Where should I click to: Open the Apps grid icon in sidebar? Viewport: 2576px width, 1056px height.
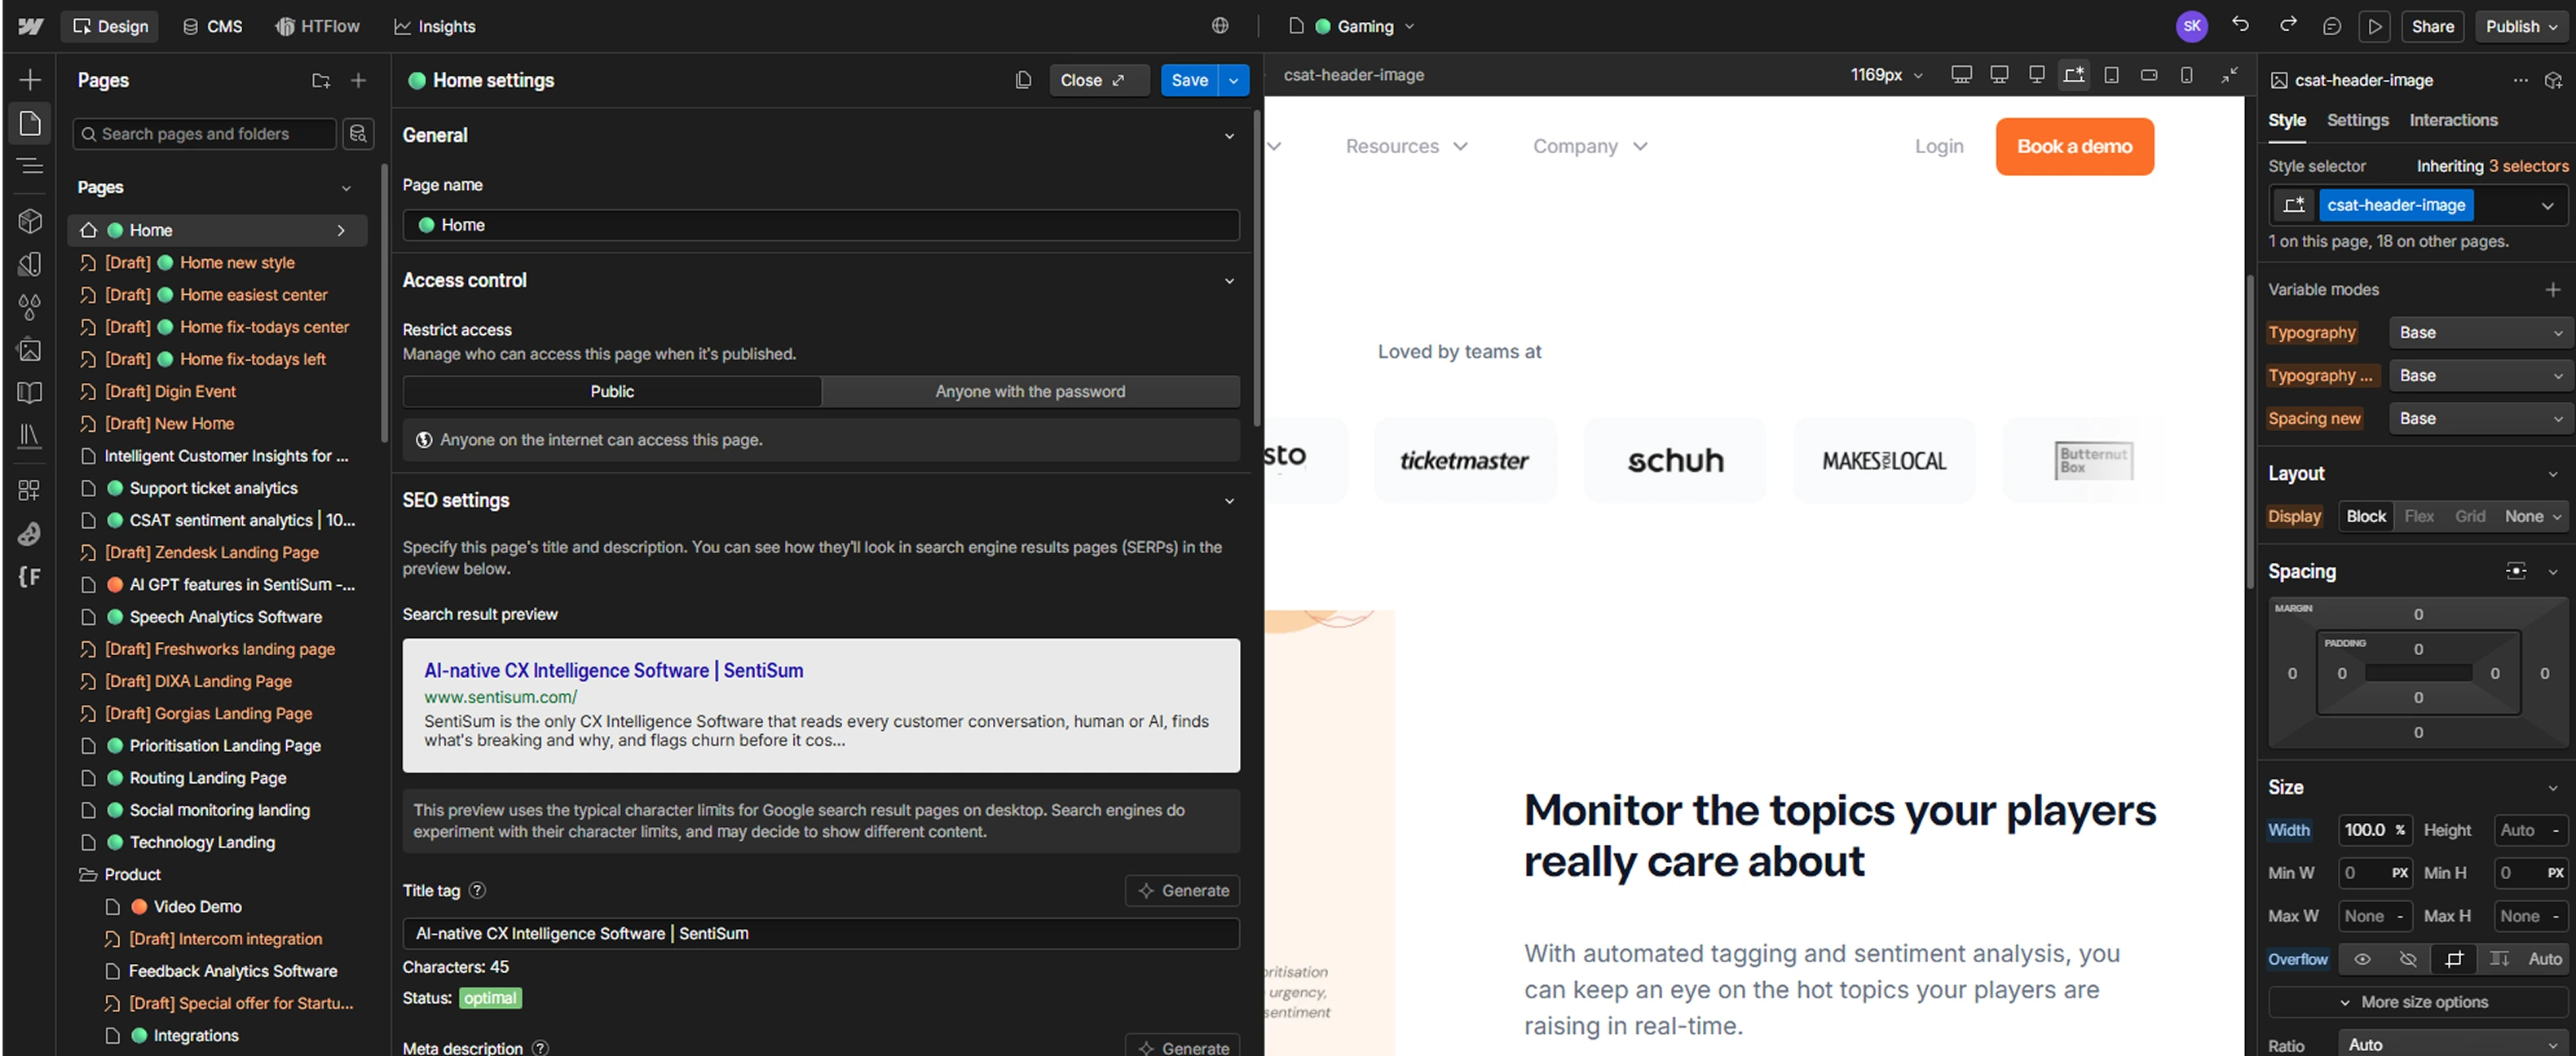(30, 490)
